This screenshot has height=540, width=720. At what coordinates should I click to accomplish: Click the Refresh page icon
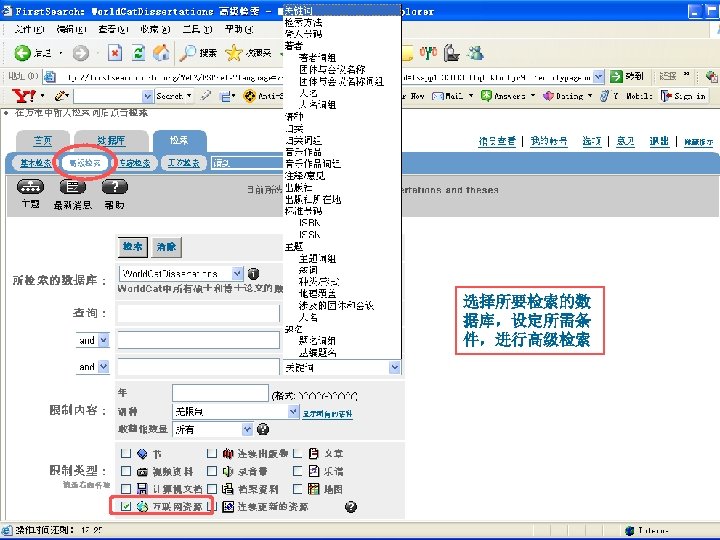click(138, 53)
